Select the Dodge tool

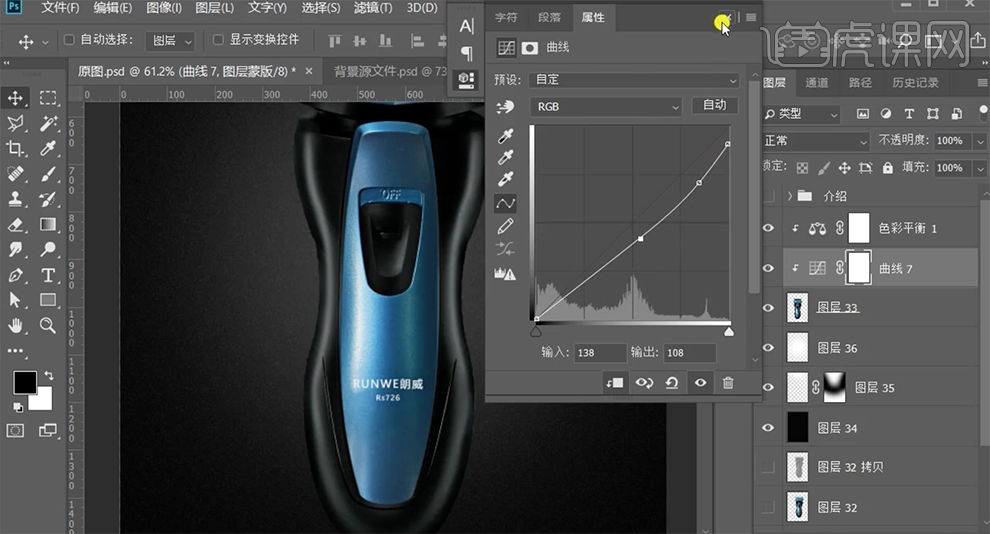48,250
